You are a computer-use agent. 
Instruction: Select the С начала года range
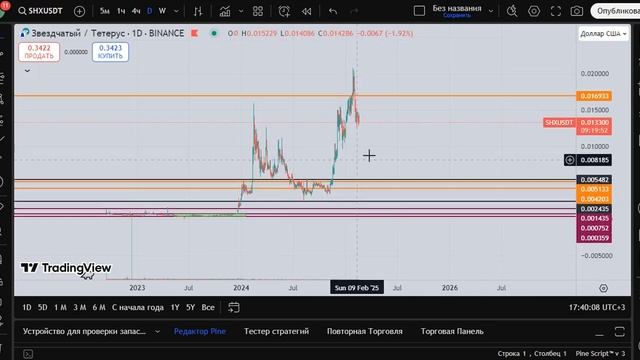(x=138, y=307)
